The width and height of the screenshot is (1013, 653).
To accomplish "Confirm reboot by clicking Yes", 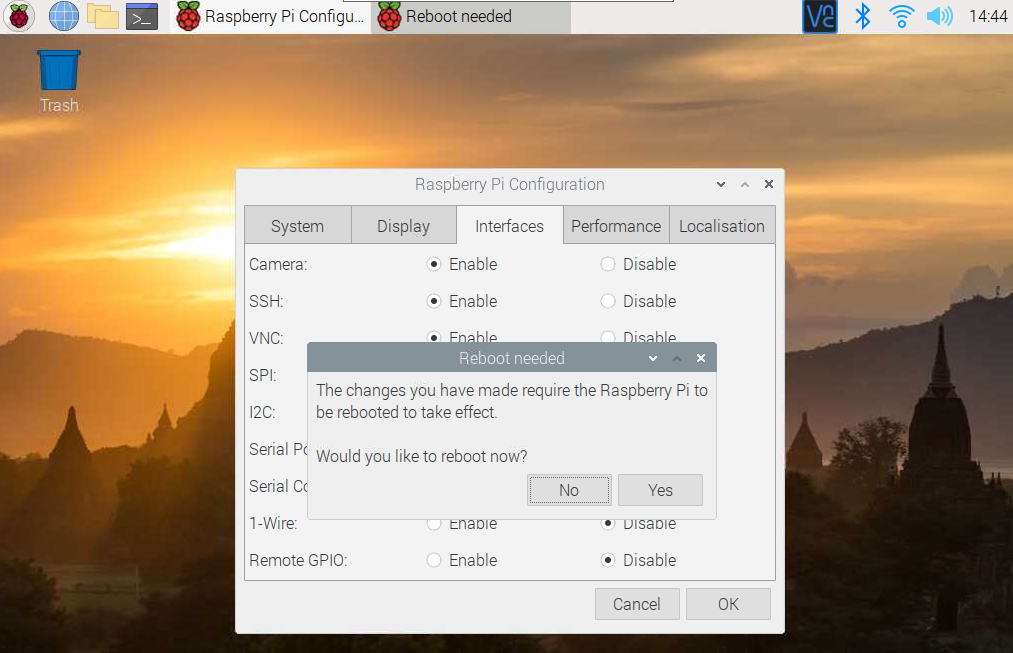I will tap(659, 490).
